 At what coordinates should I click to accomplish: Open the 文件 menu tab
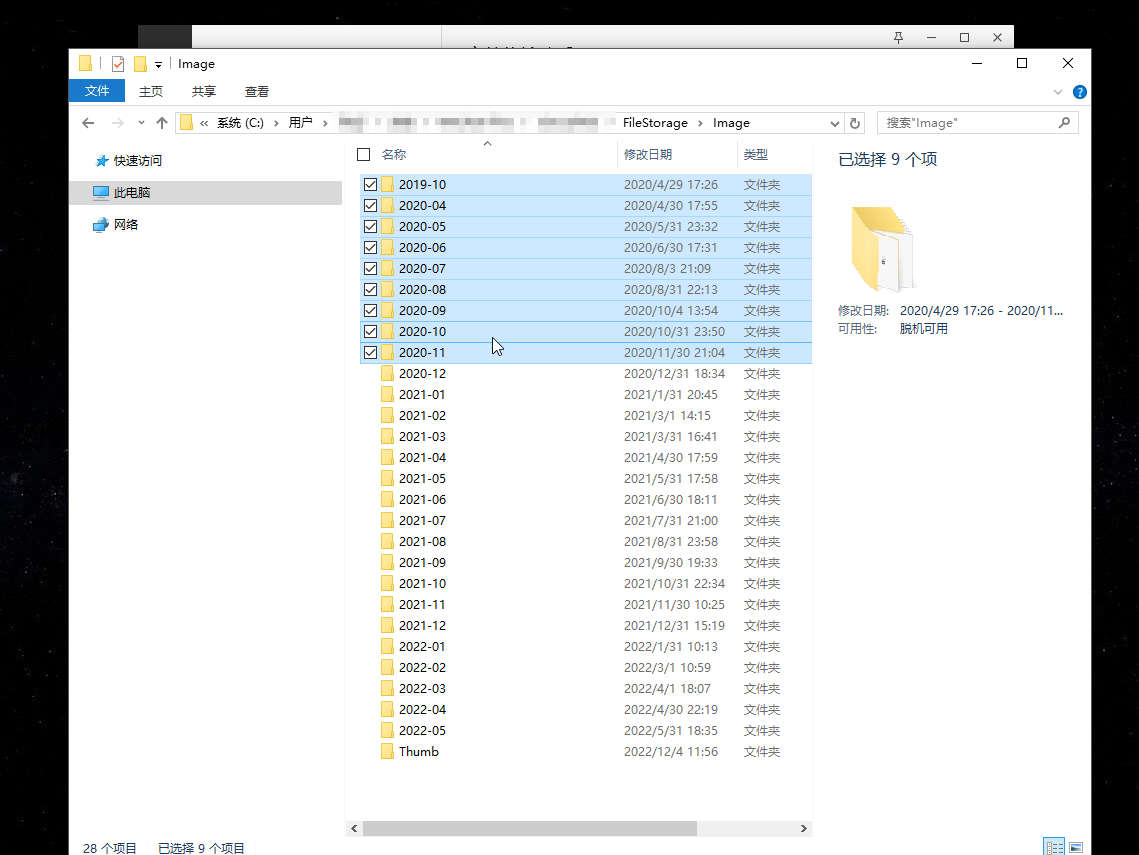tap(97, 91)
